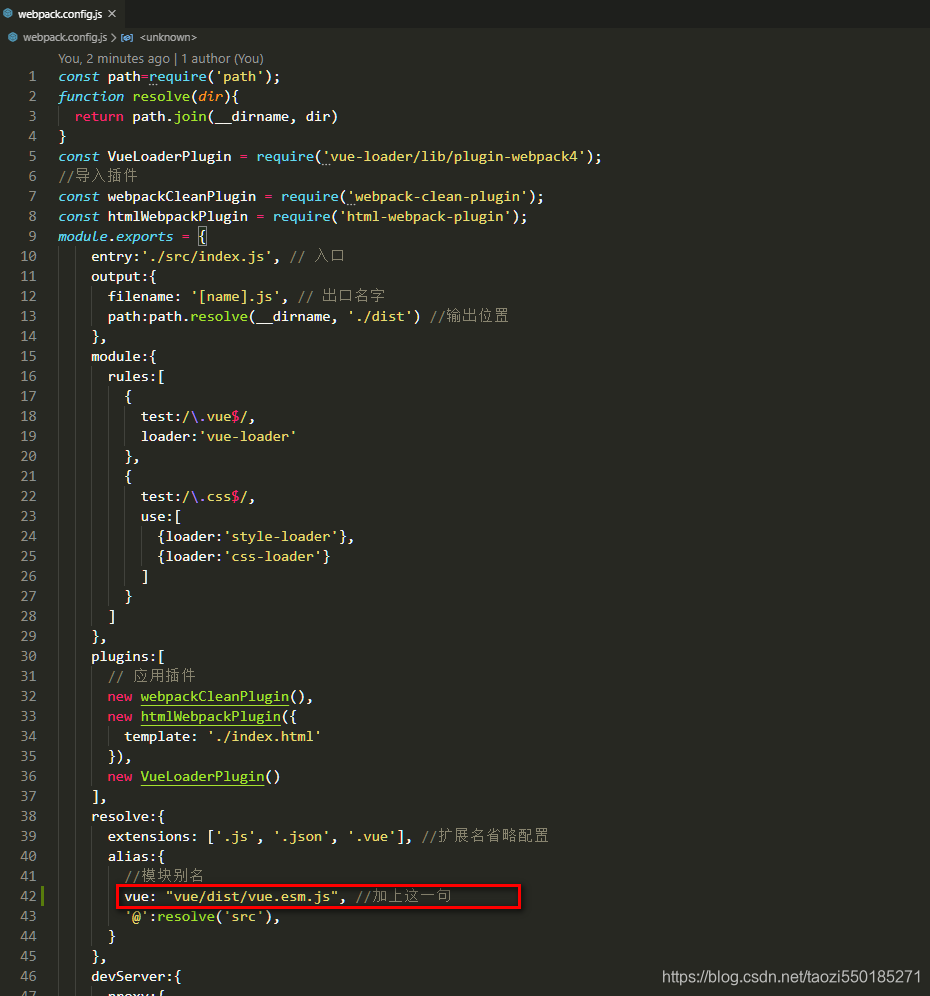Select line number 1 in the gutter

click(x=32, y=76)
